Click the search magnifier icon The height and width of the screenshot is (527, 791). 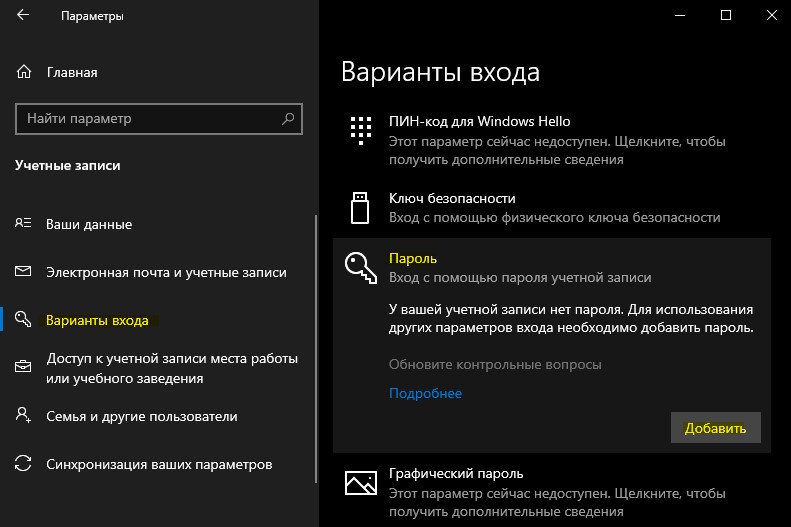(288, 119)
